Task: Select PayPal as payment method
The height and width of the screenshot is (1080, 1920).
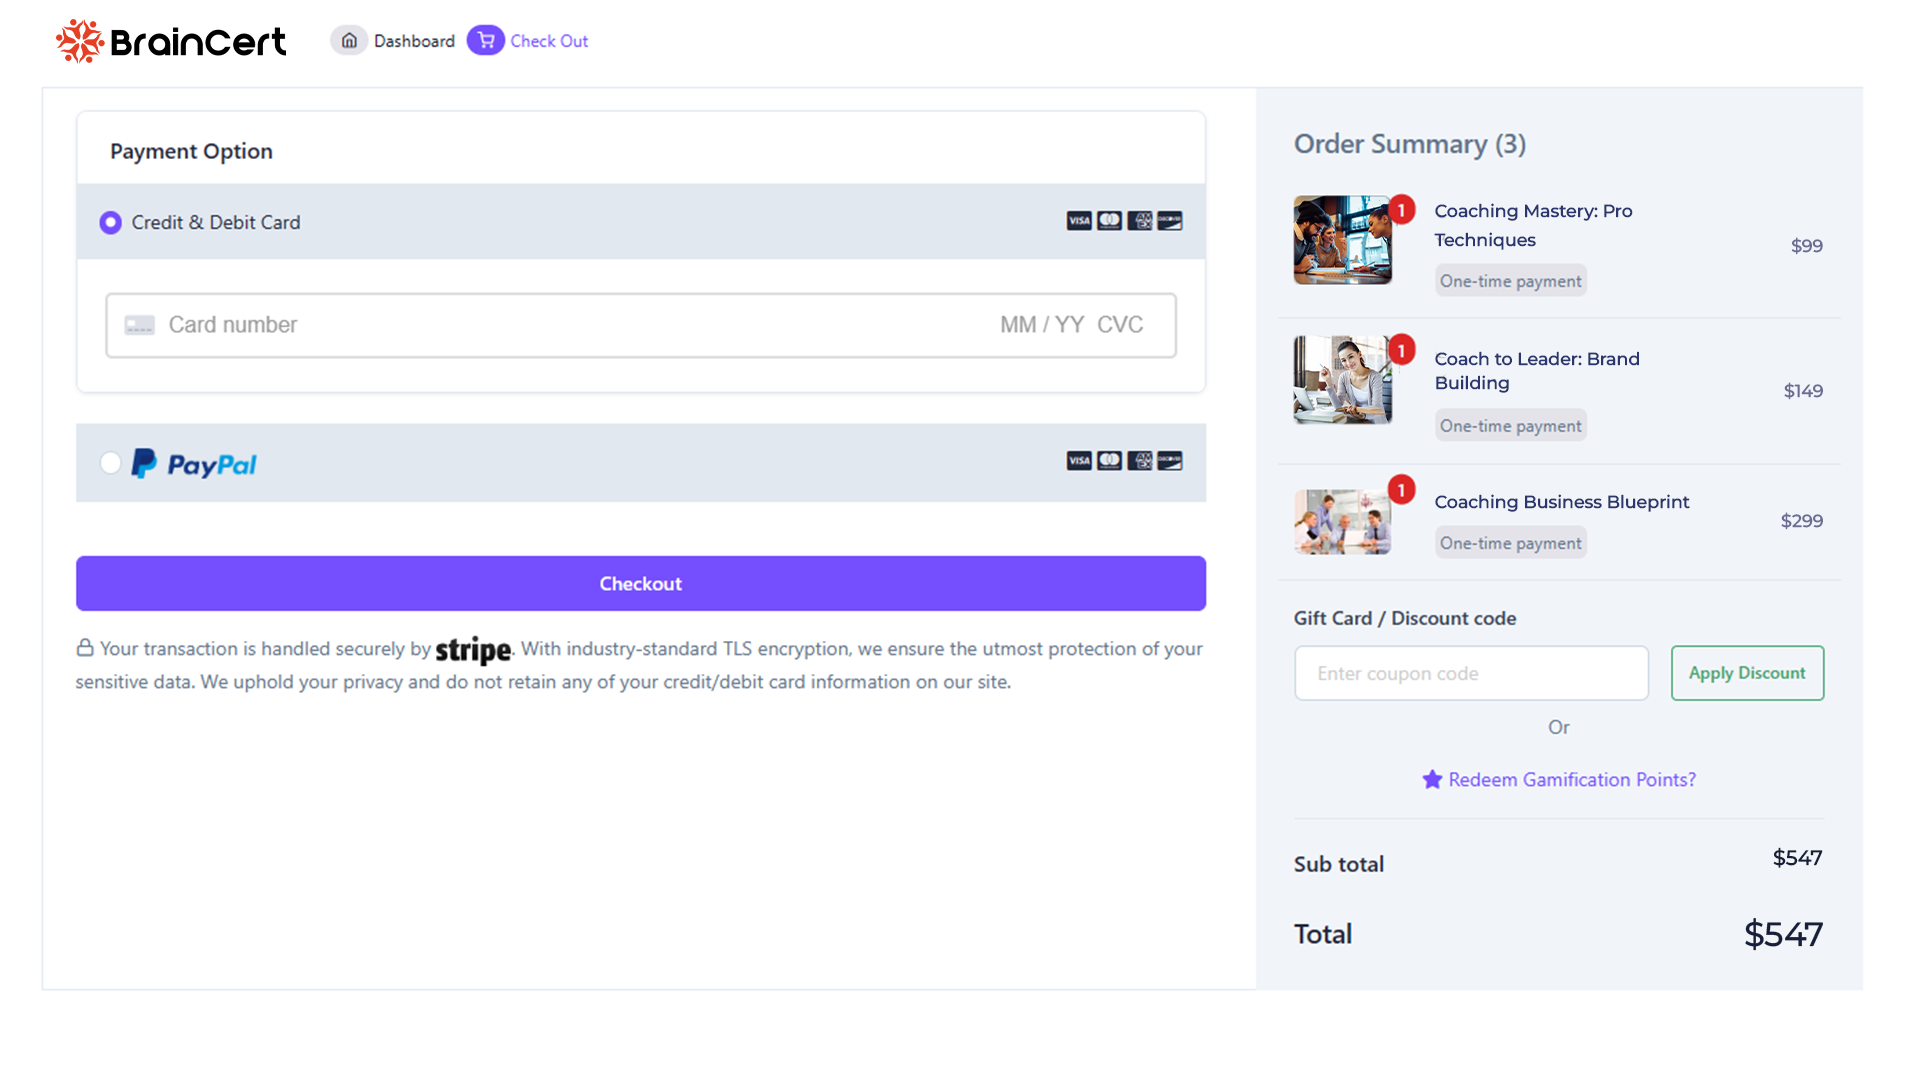Action: click(x=110, y=462)
